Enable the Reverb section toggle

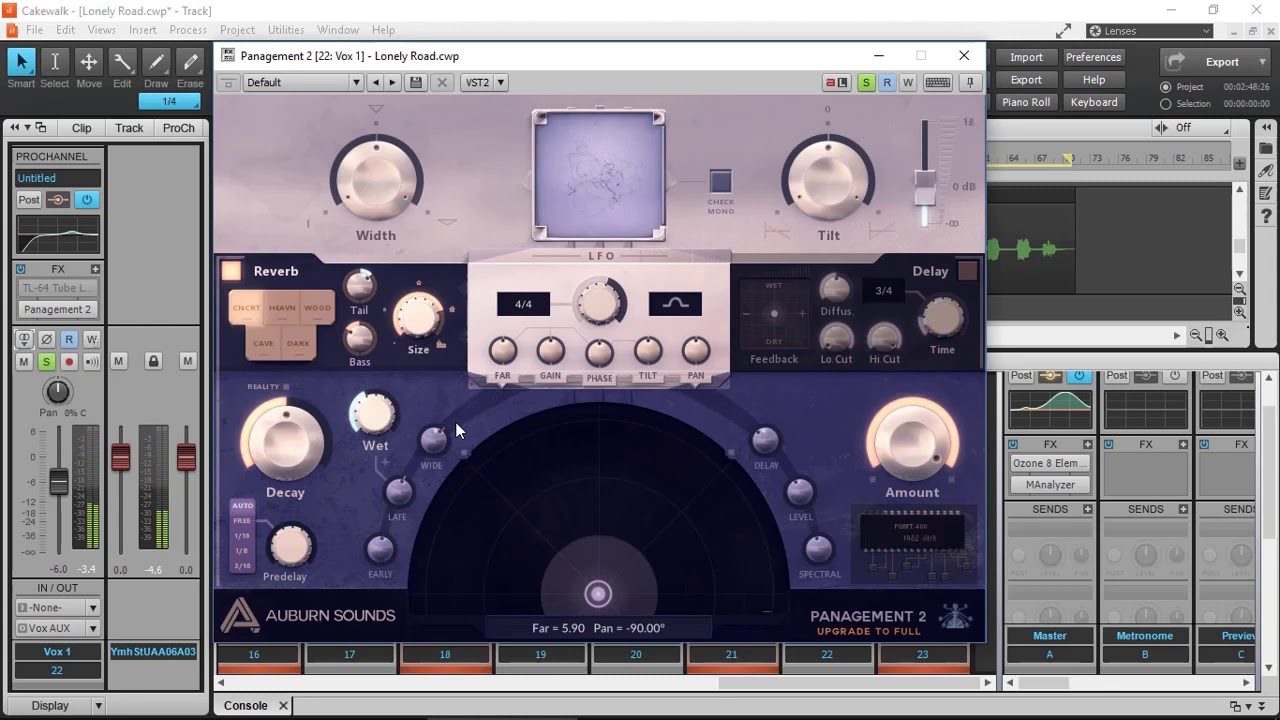[x=232, y=271]
